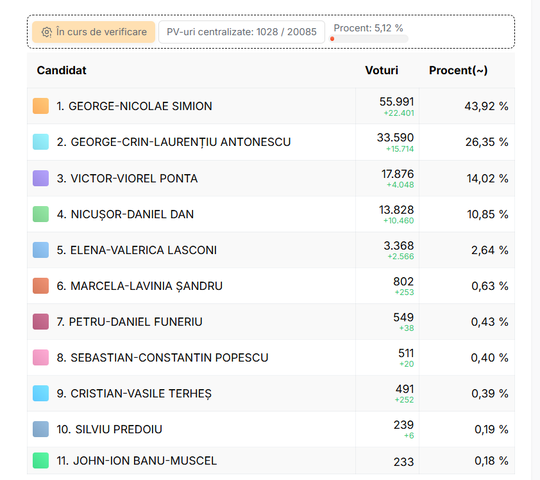Click Marcela-Lavinia Șandru's orange-red color swatch
540x480 pixels.
pyautogui.click(x=41, y=286)
